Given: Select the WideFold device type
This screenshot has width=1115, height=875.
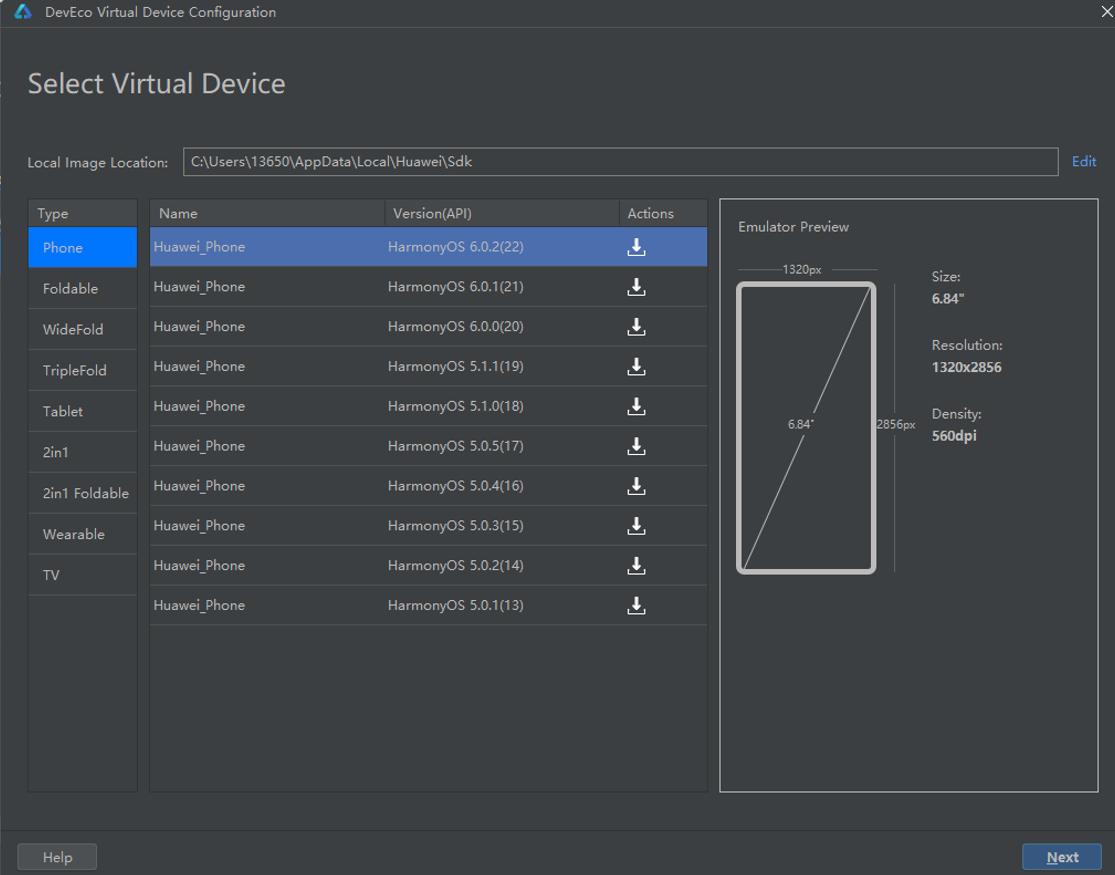Looking at the screenshot, I should [82, 329].
